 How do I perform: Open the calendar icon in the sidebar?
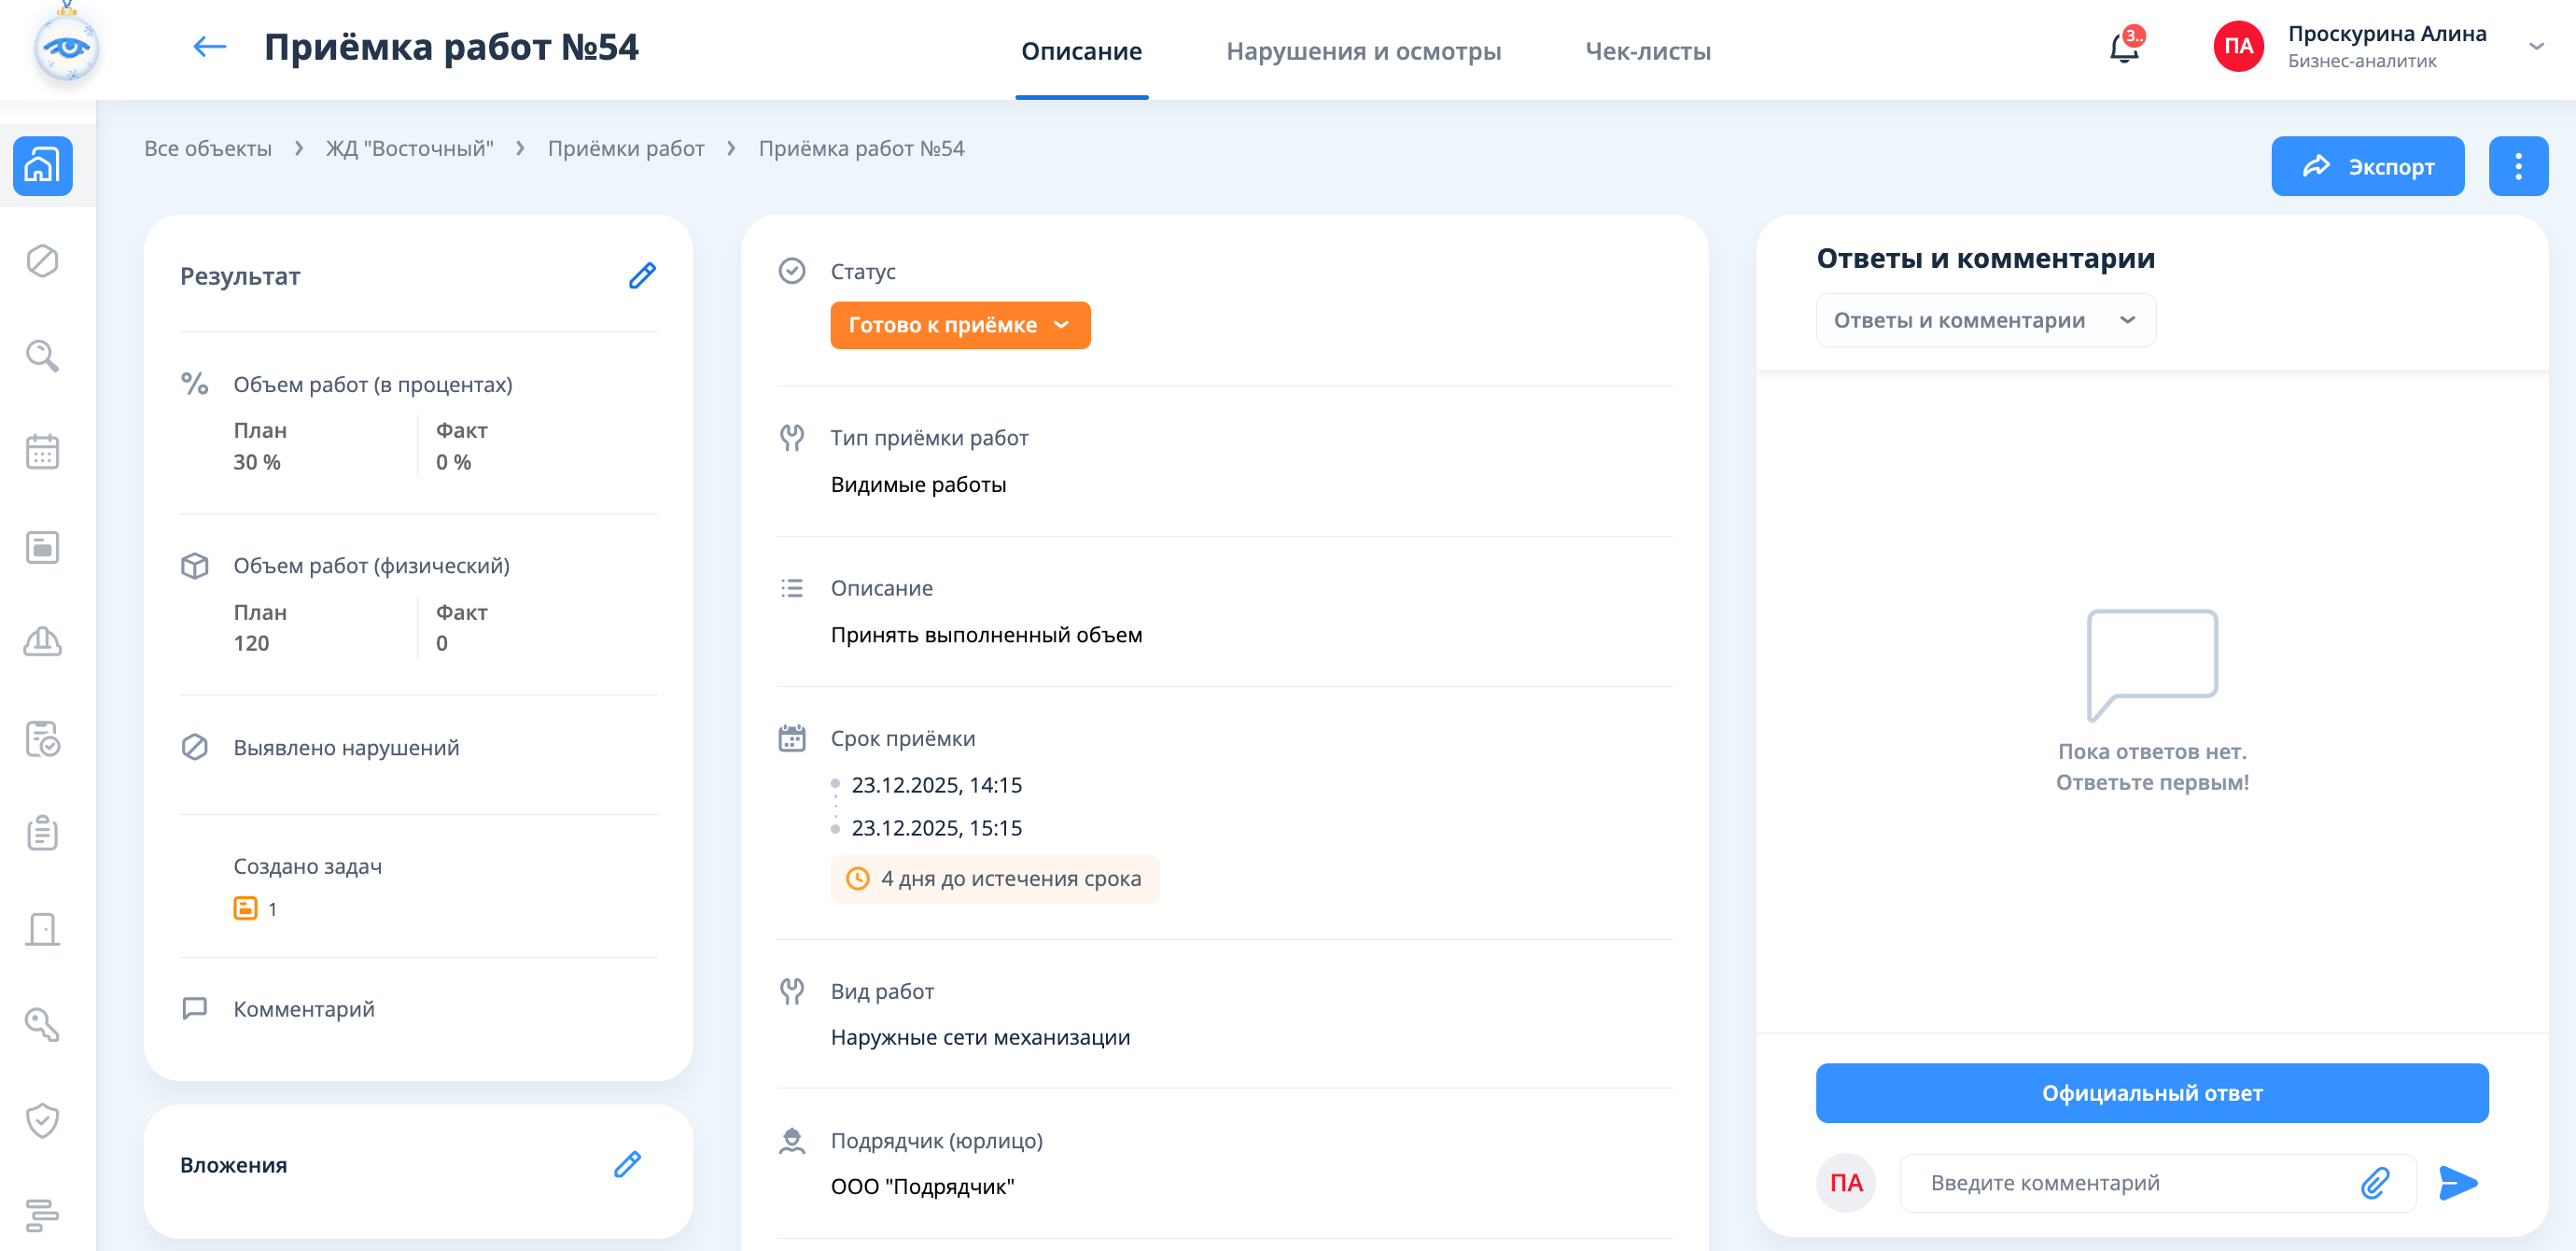[42, 452]
